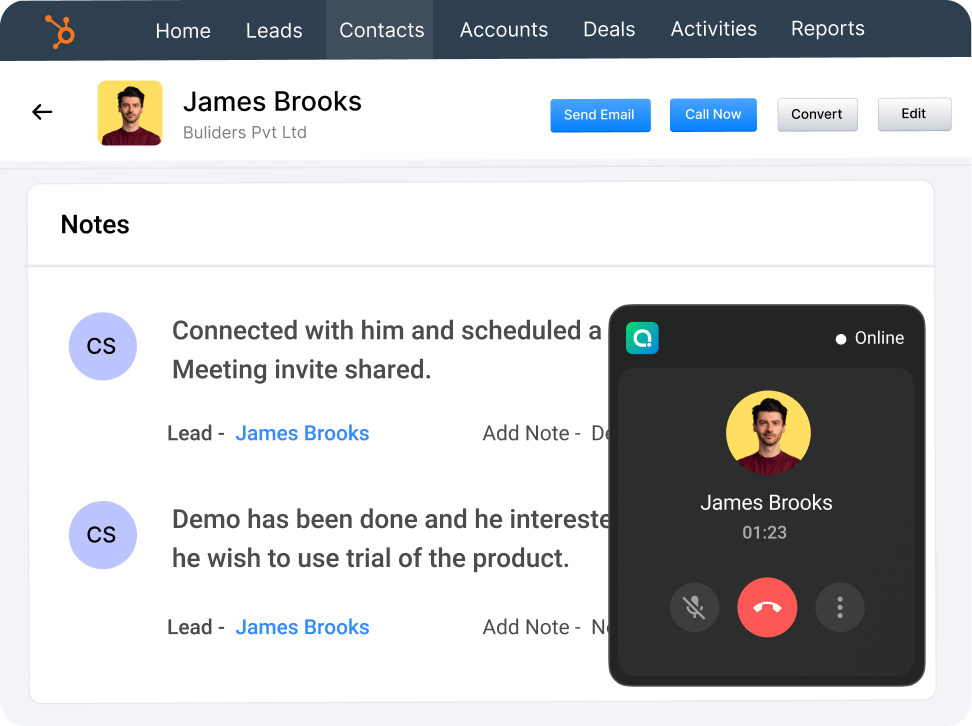972x726 pixels.
Task: Click the Online status indicator
Action: (869, 338)
